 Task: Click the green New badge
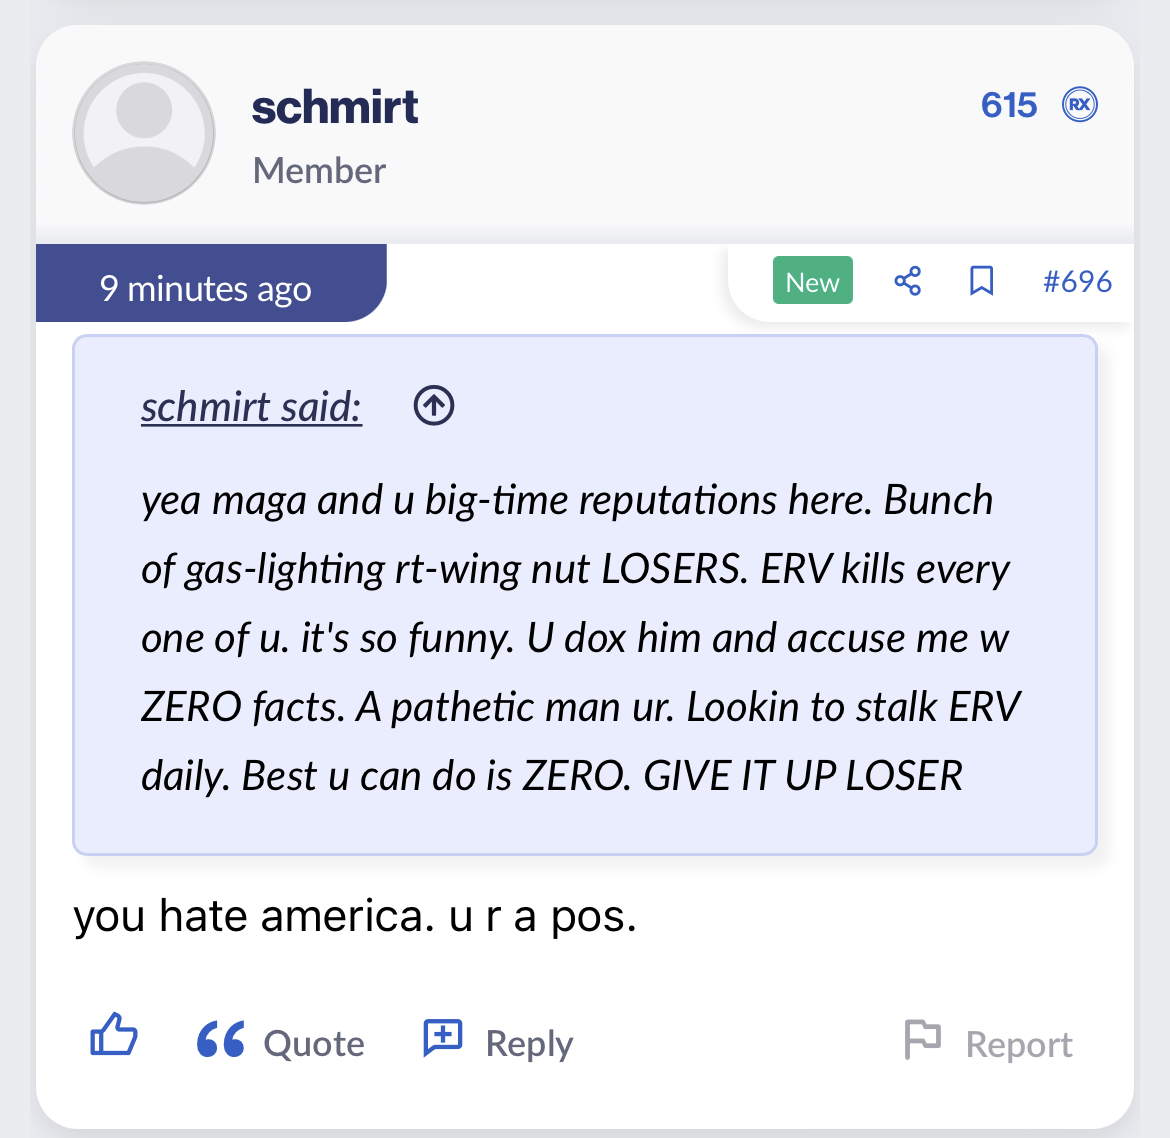coord(812,281)
